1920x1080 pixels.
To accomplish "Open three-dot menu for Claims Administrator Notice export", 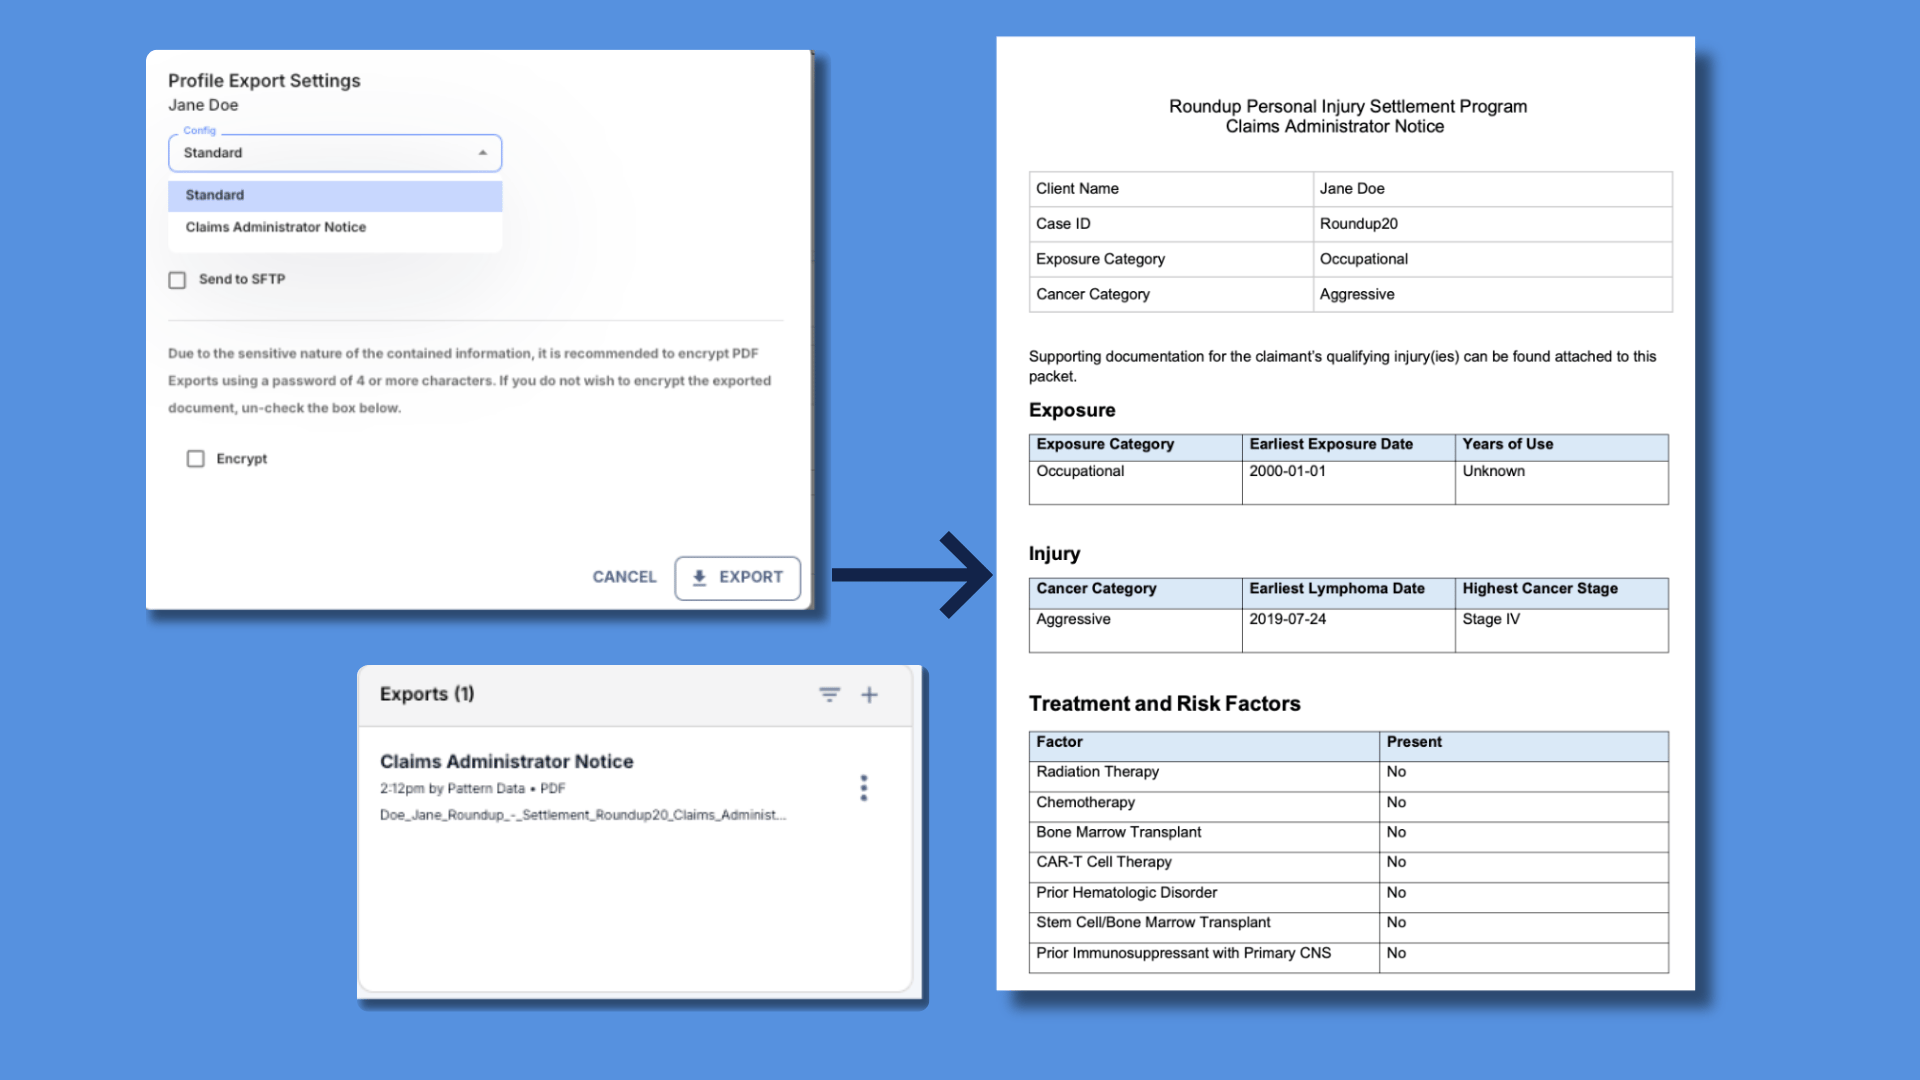I will [864, 788].
